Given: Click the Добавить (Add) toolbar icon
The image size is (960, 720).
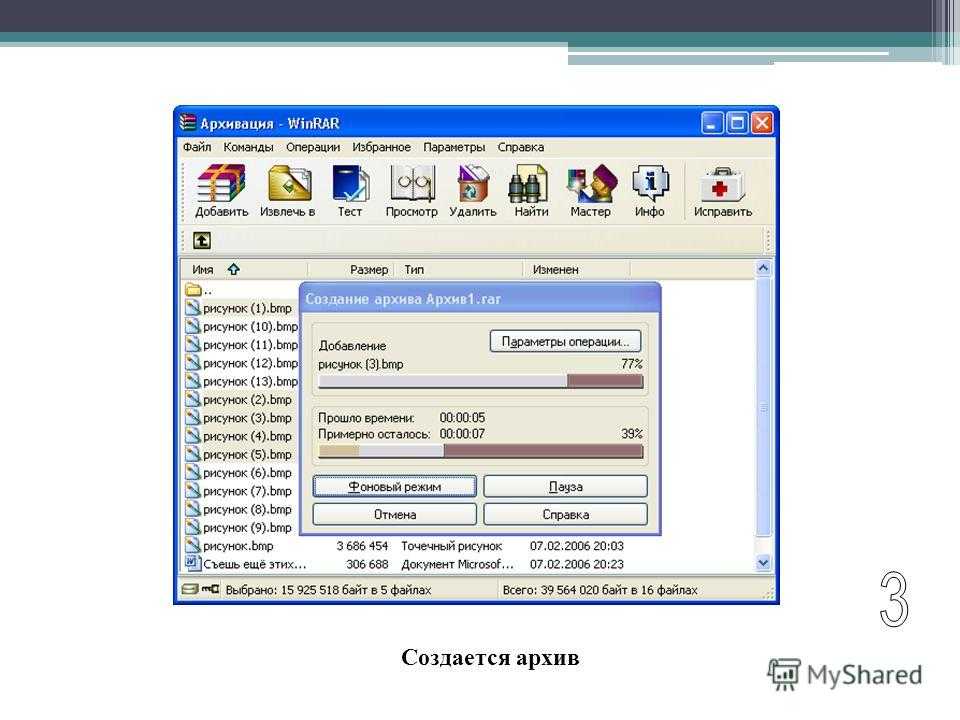Looking at the screenshot, I should tap(221, 191).
